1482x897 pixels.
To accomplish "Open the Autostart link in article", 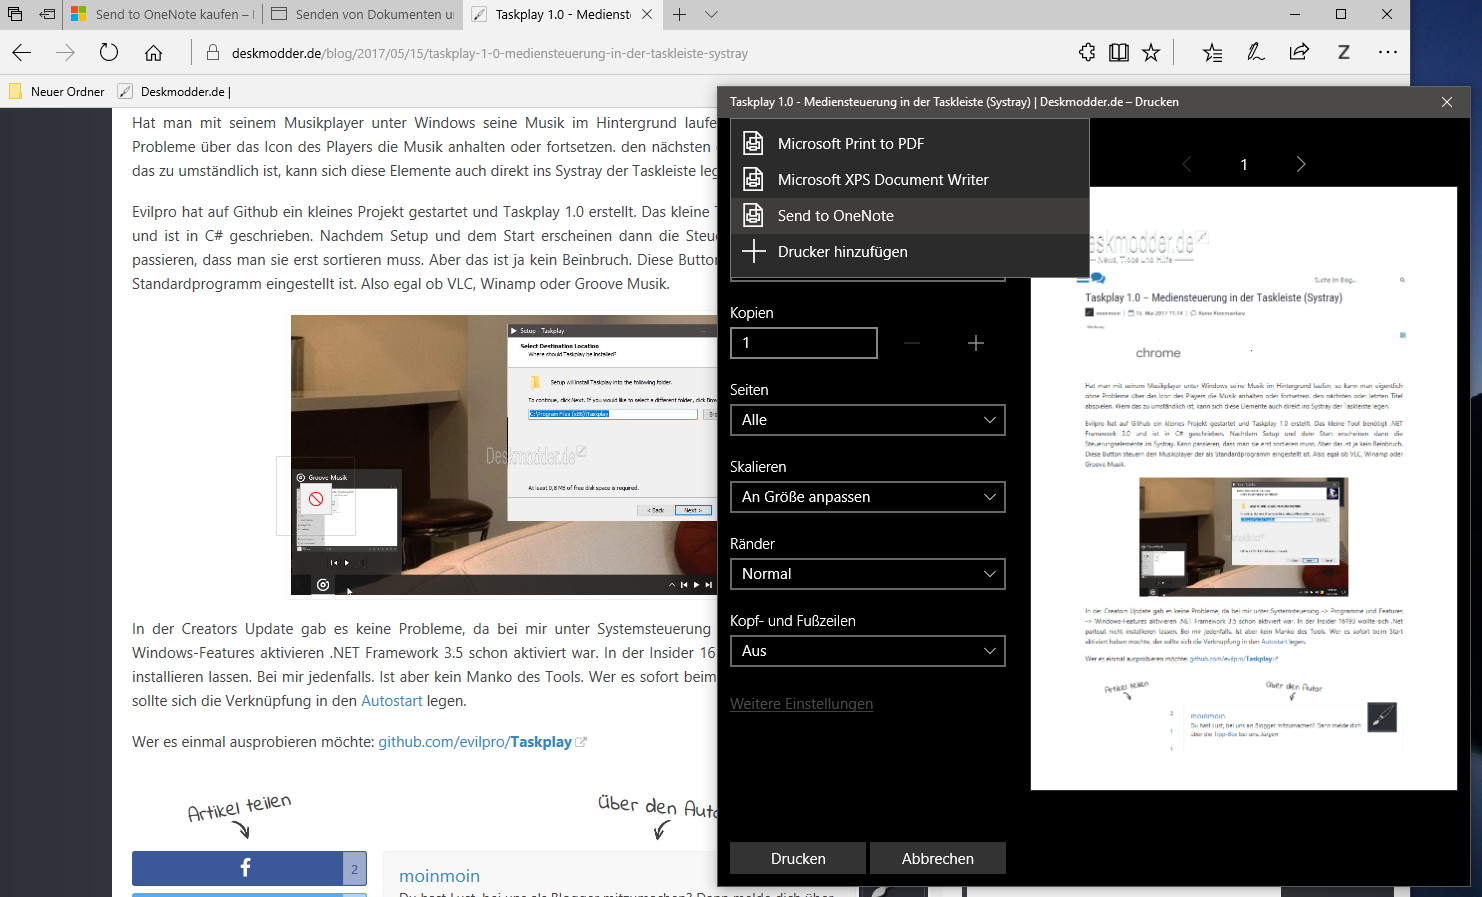I will pos(392,701).
